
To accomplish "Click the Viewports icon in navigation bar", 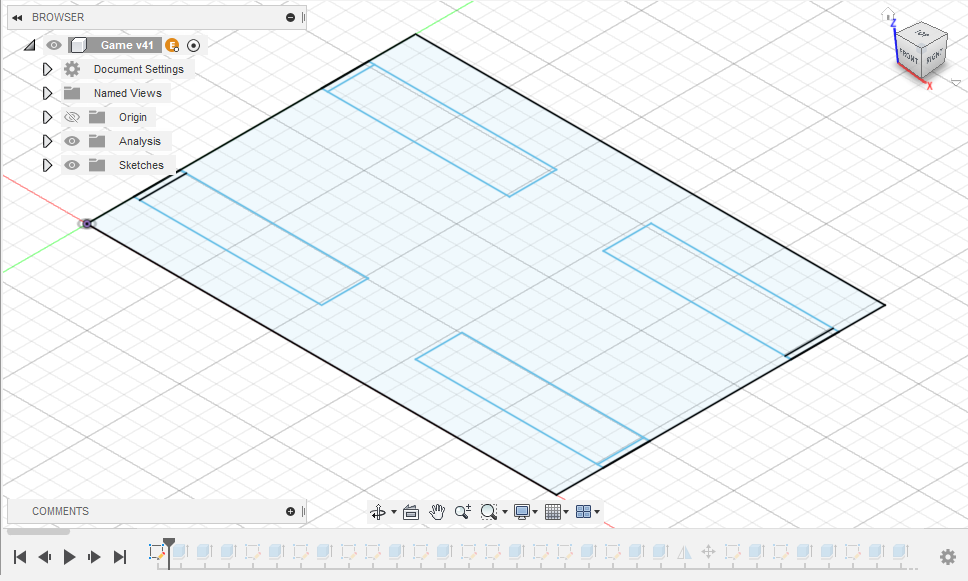I will click(x=586, y=511).
